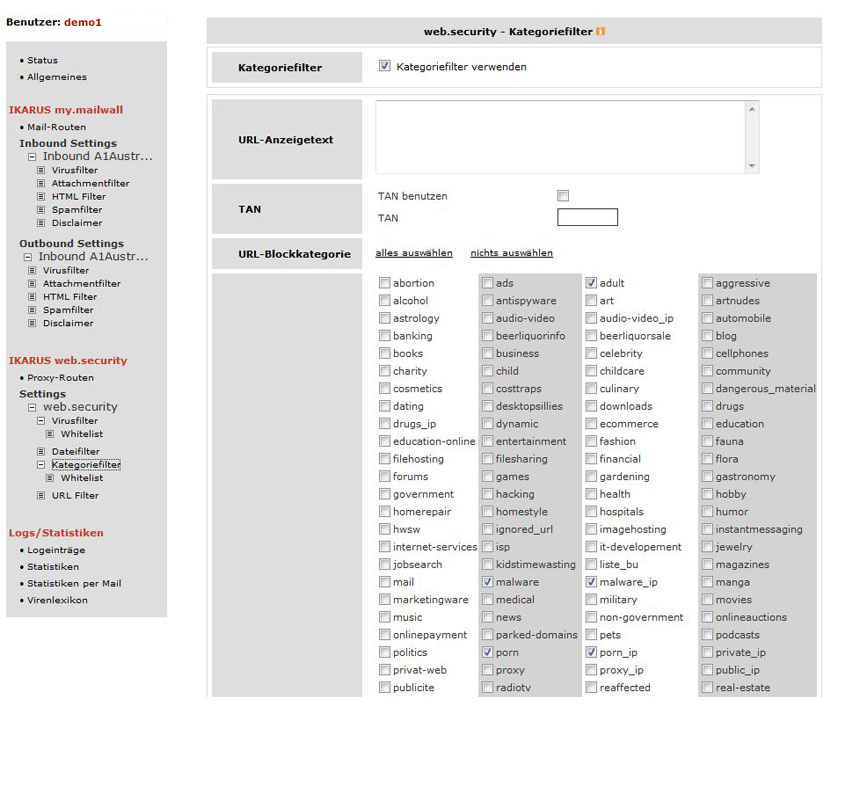
Task: Enable the 'TAN benutzen' checkbox
Action: coord(563,196)
